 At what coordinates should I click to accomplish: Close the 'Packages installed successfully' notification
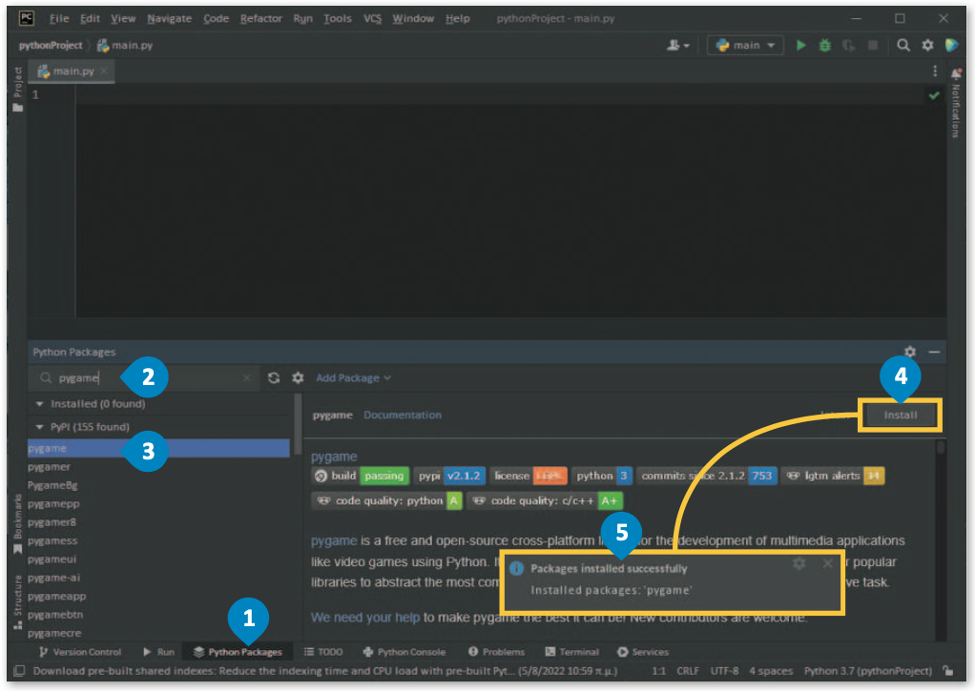(827, 563)
